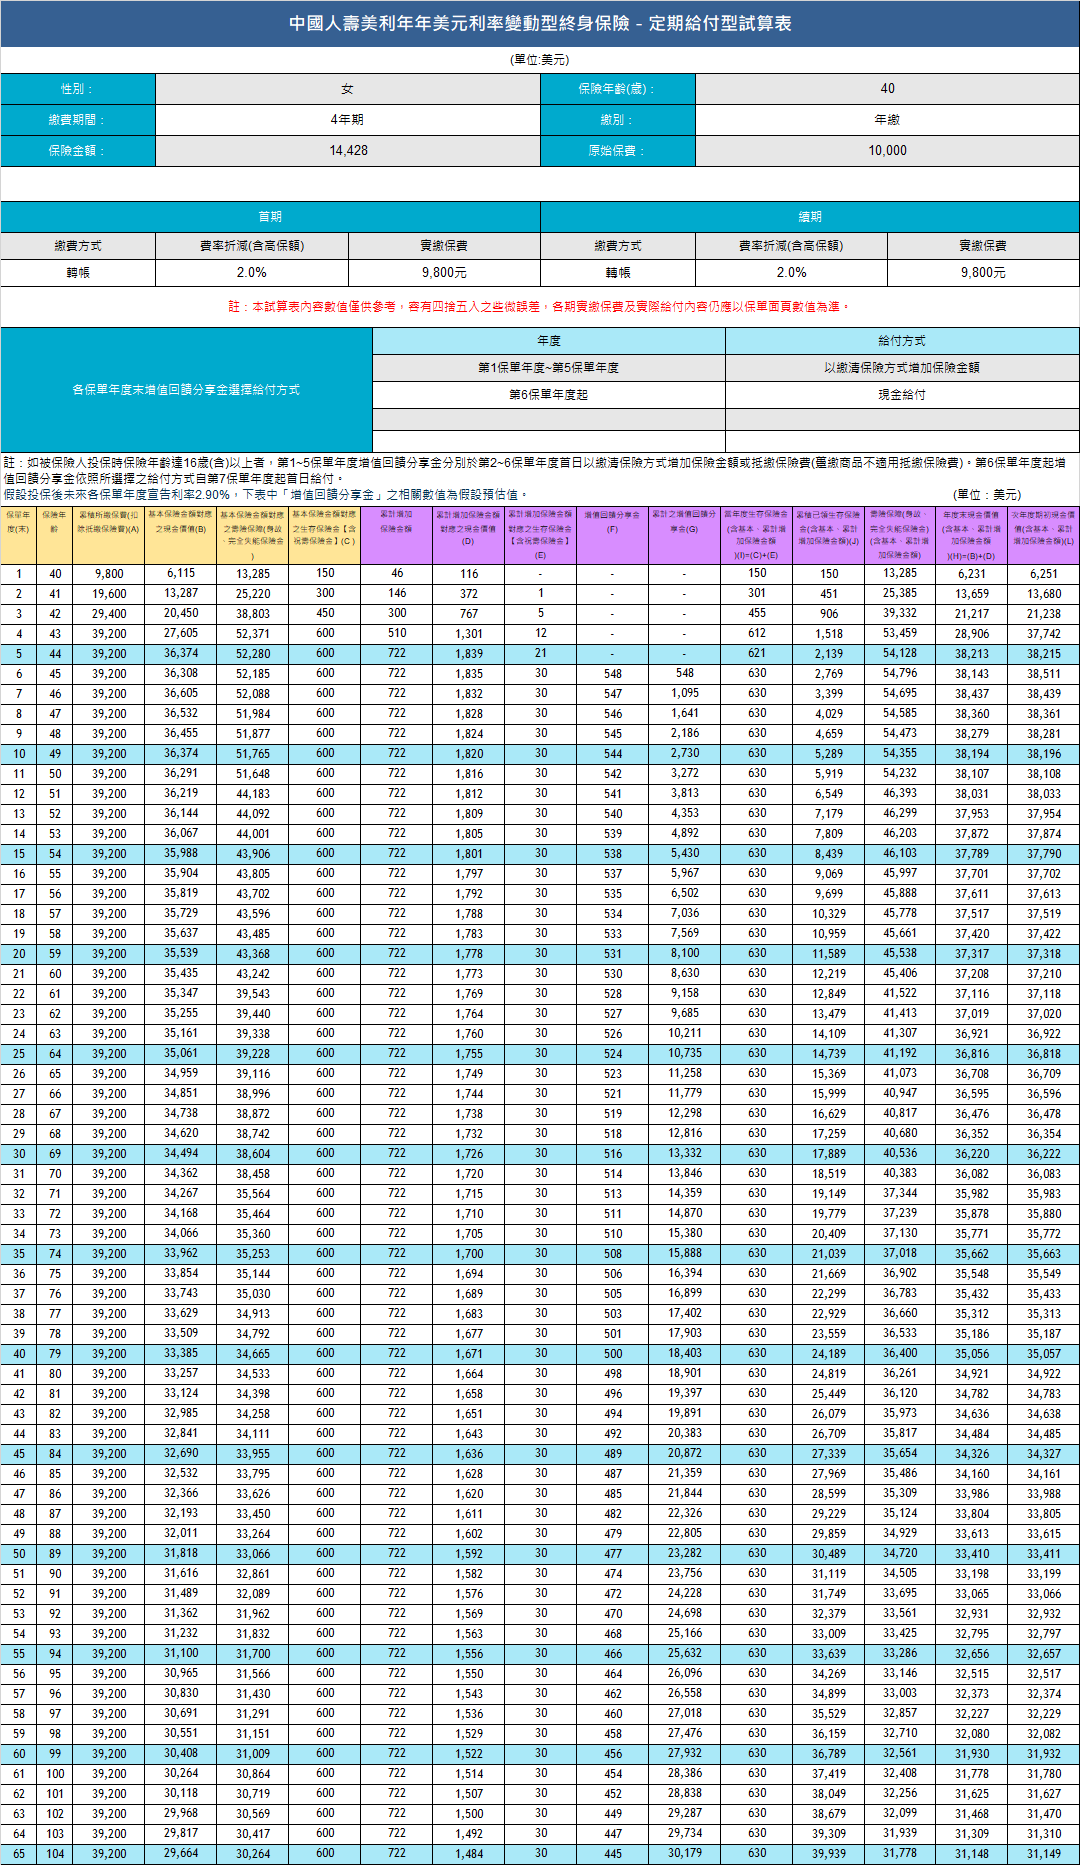
Task: Click the 續期 section header
Action: coord(810,217)
